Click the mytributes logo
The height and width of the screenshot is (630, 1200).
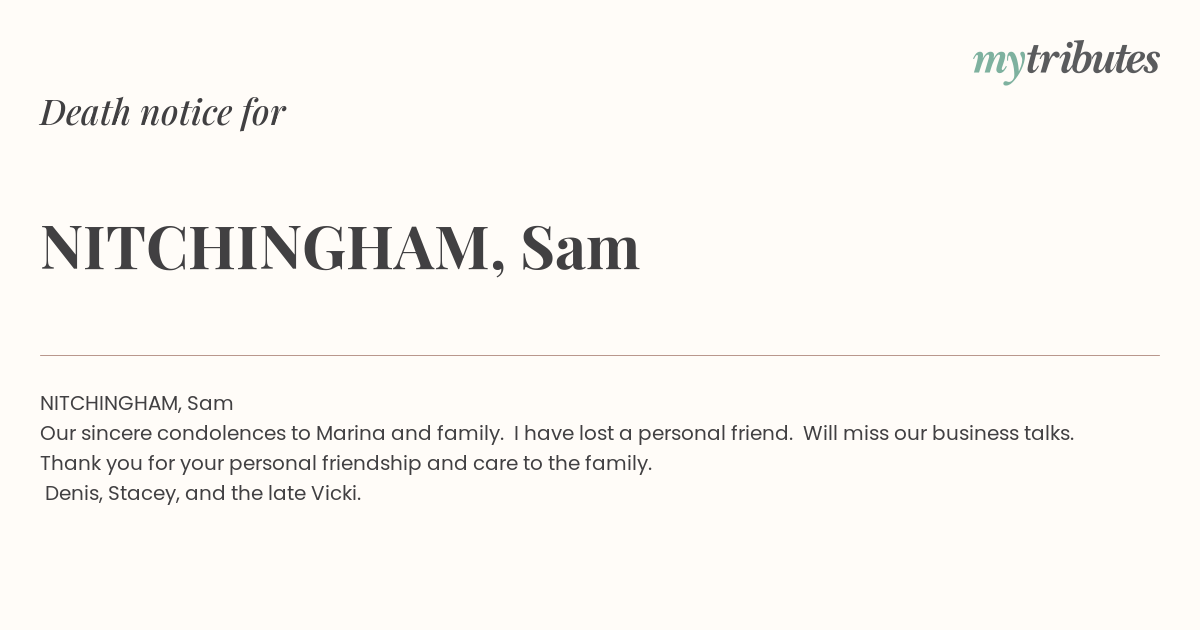pos(1066,61)
